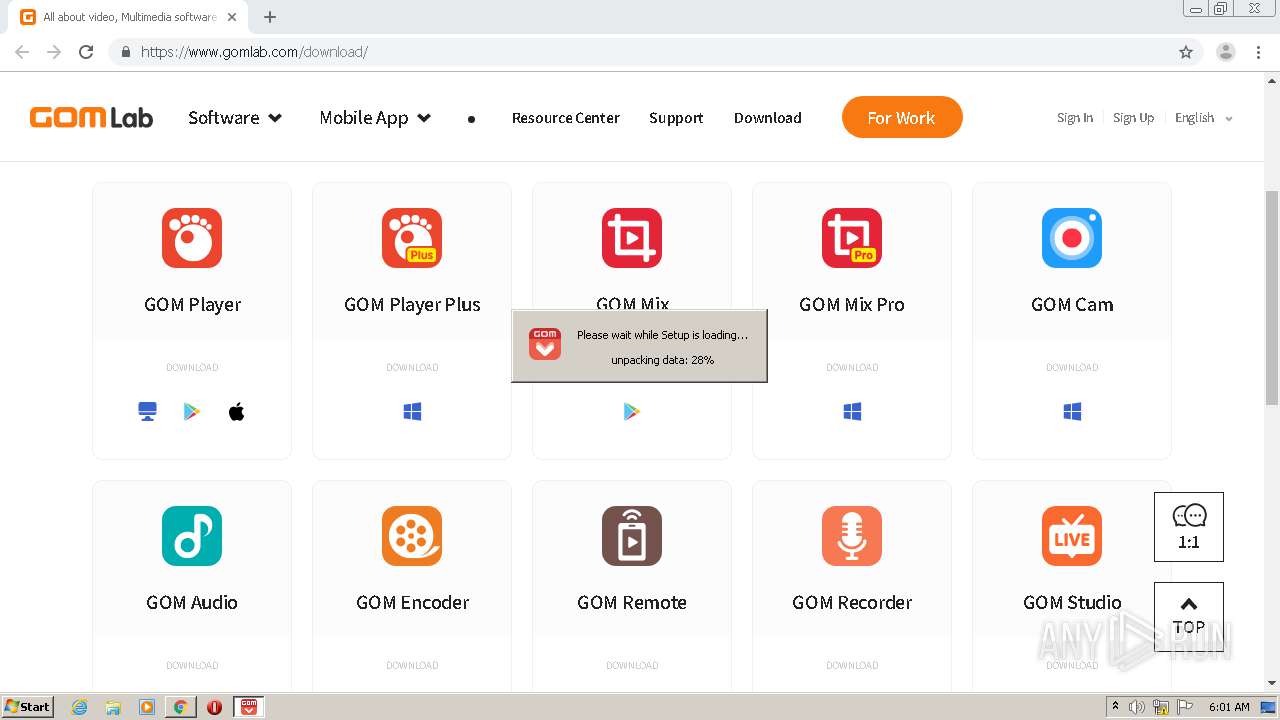Viewport: 1280px width, 720px height.
Task: Expand the Mobile App dropdown menu
Action: (x=375, y=118)
